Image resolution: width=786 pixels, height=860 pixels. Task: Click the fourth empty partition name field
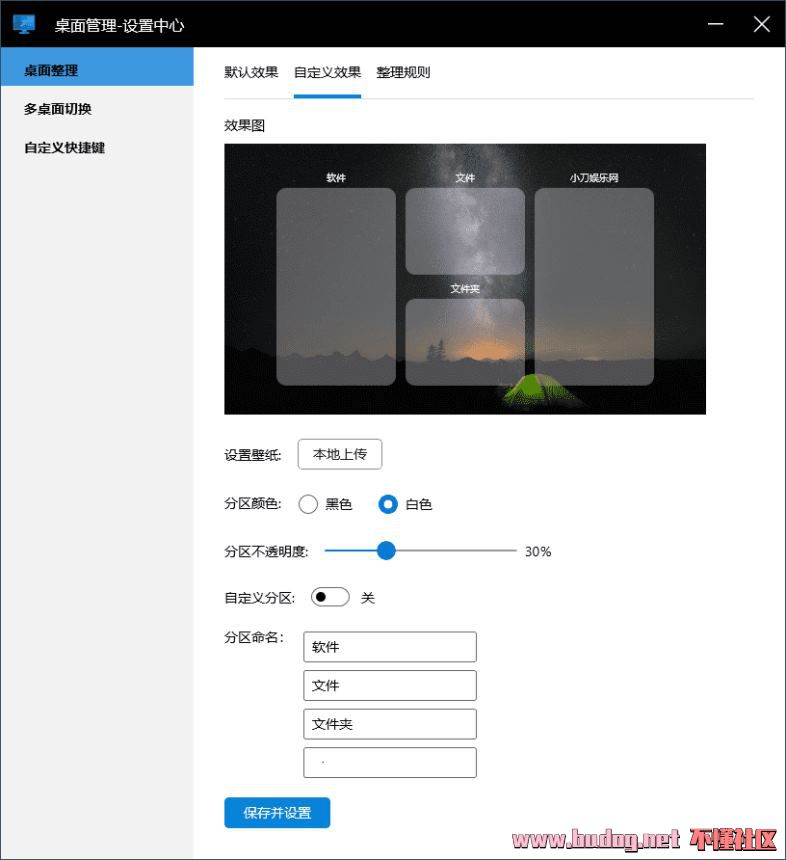(390, 762)
